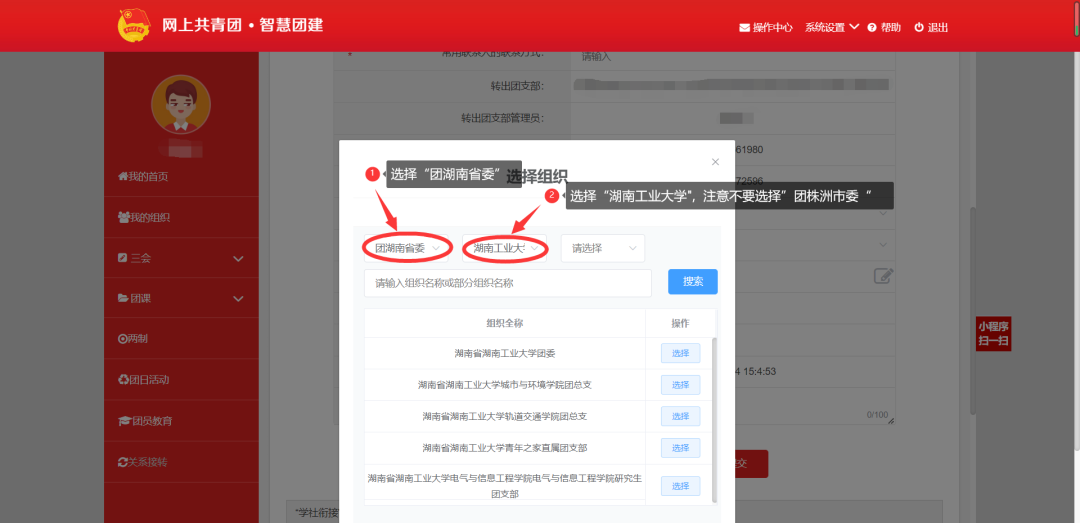Expand the 系统设置 dropdown in header

[x=832, y=28]
